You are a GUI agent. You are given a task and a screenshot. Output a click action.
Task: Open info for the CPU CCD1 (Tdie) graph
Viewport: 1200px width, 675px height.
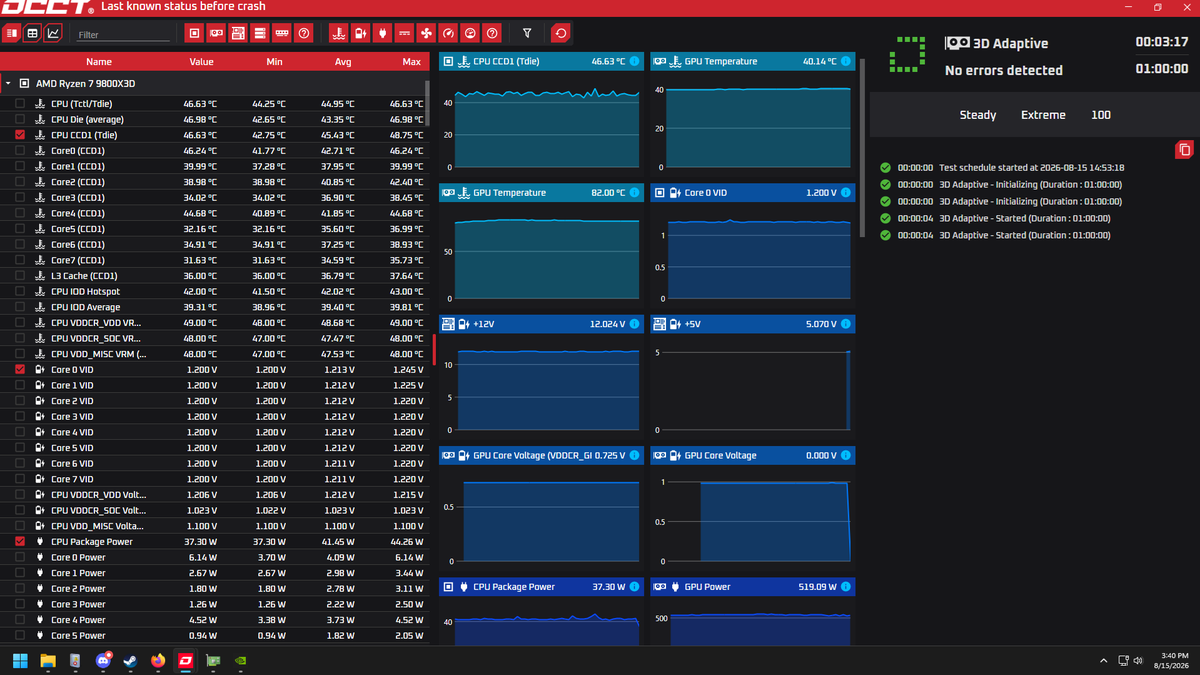pyautogui.click(x=634, y=61)
